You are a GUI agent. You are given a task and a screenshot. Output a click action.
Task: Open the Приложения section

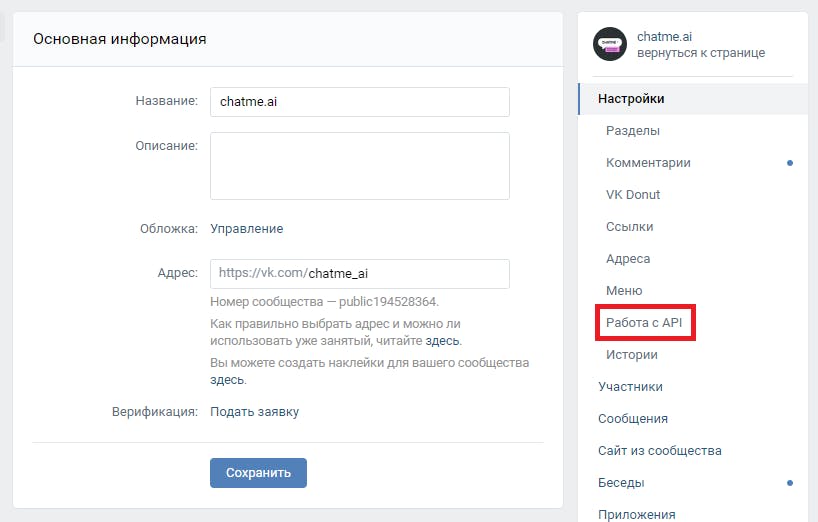click(636, 514)
